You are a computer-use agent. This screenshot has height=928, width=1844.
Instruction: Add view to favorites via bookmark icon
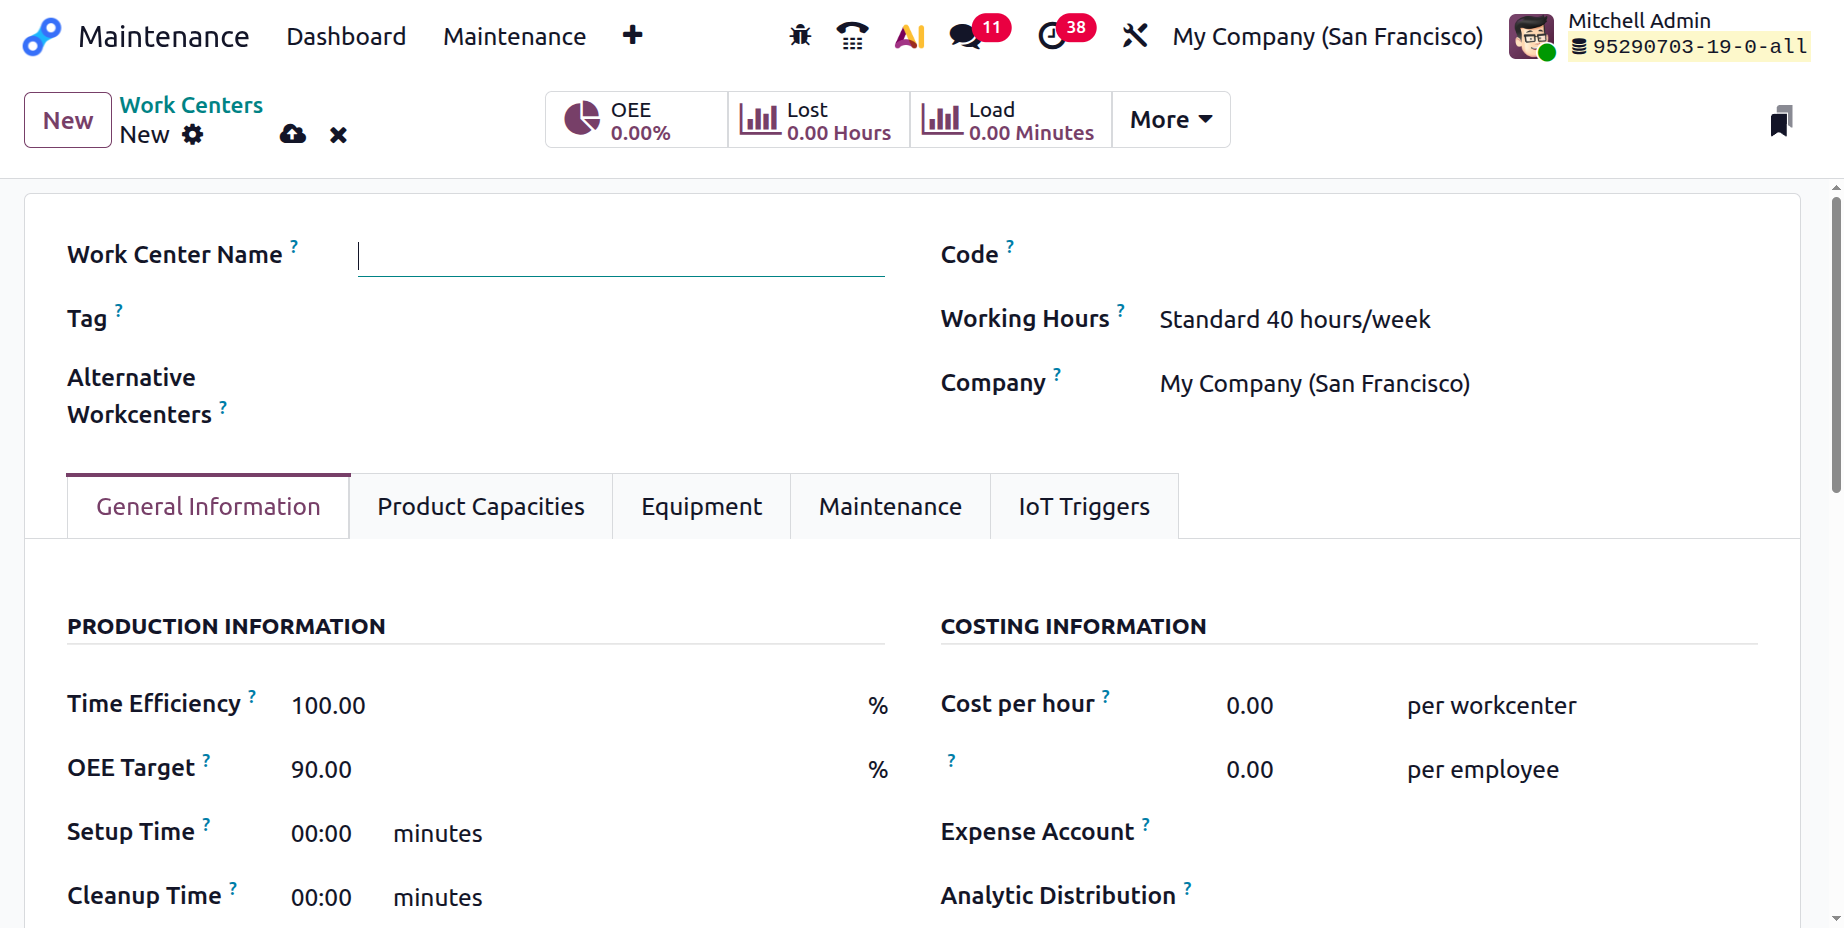tap(1783, 120)
